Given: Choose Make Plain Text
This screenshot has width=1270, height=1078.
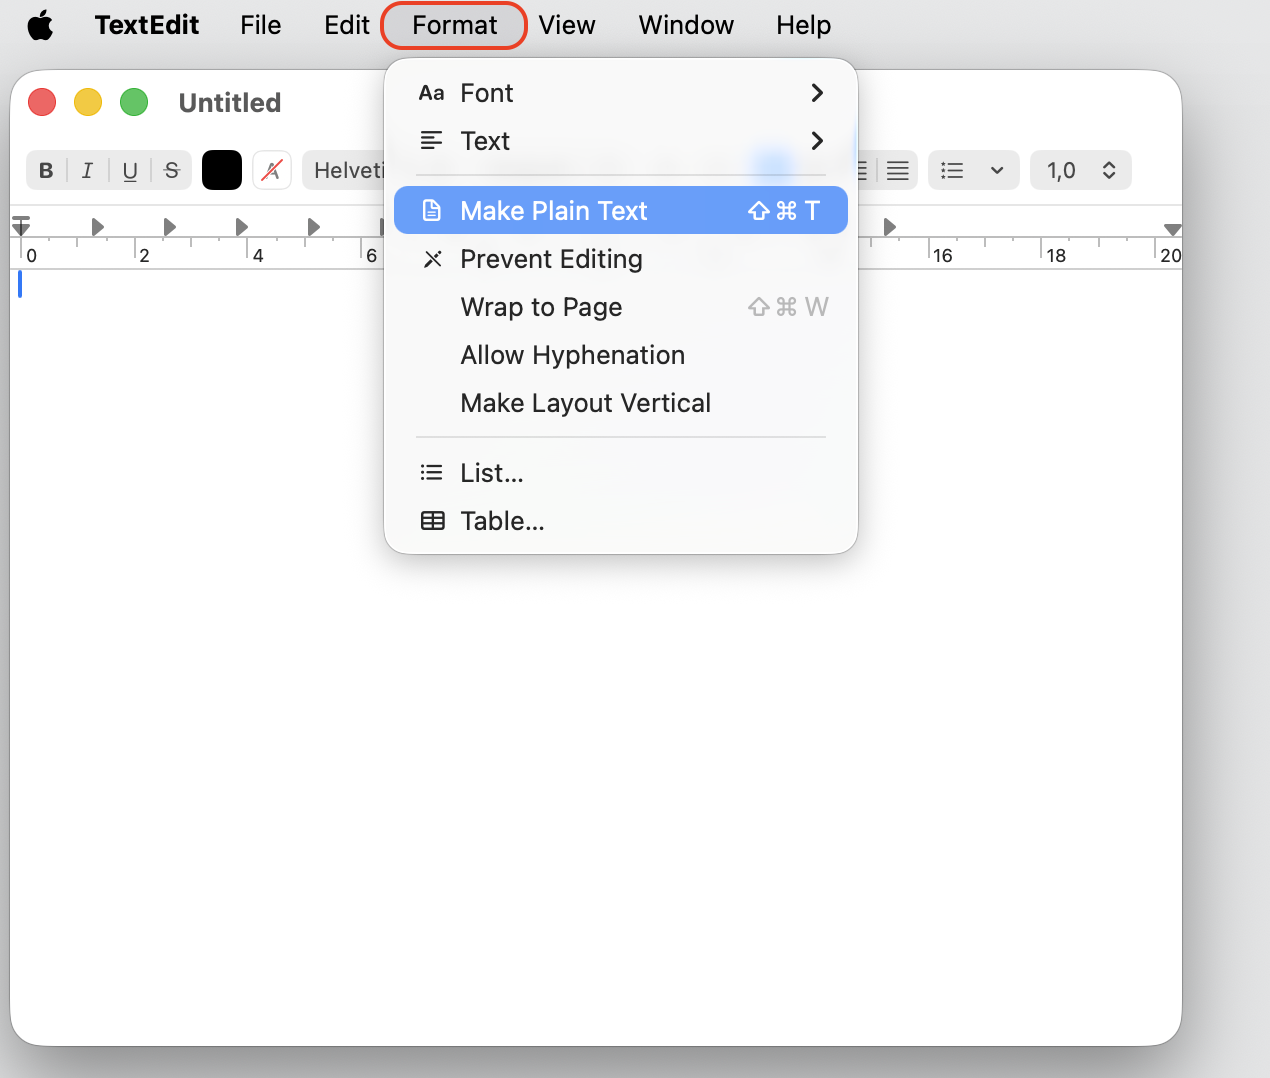Looking at the screenshot, I should pyautogui.click(x=621, y=211).
